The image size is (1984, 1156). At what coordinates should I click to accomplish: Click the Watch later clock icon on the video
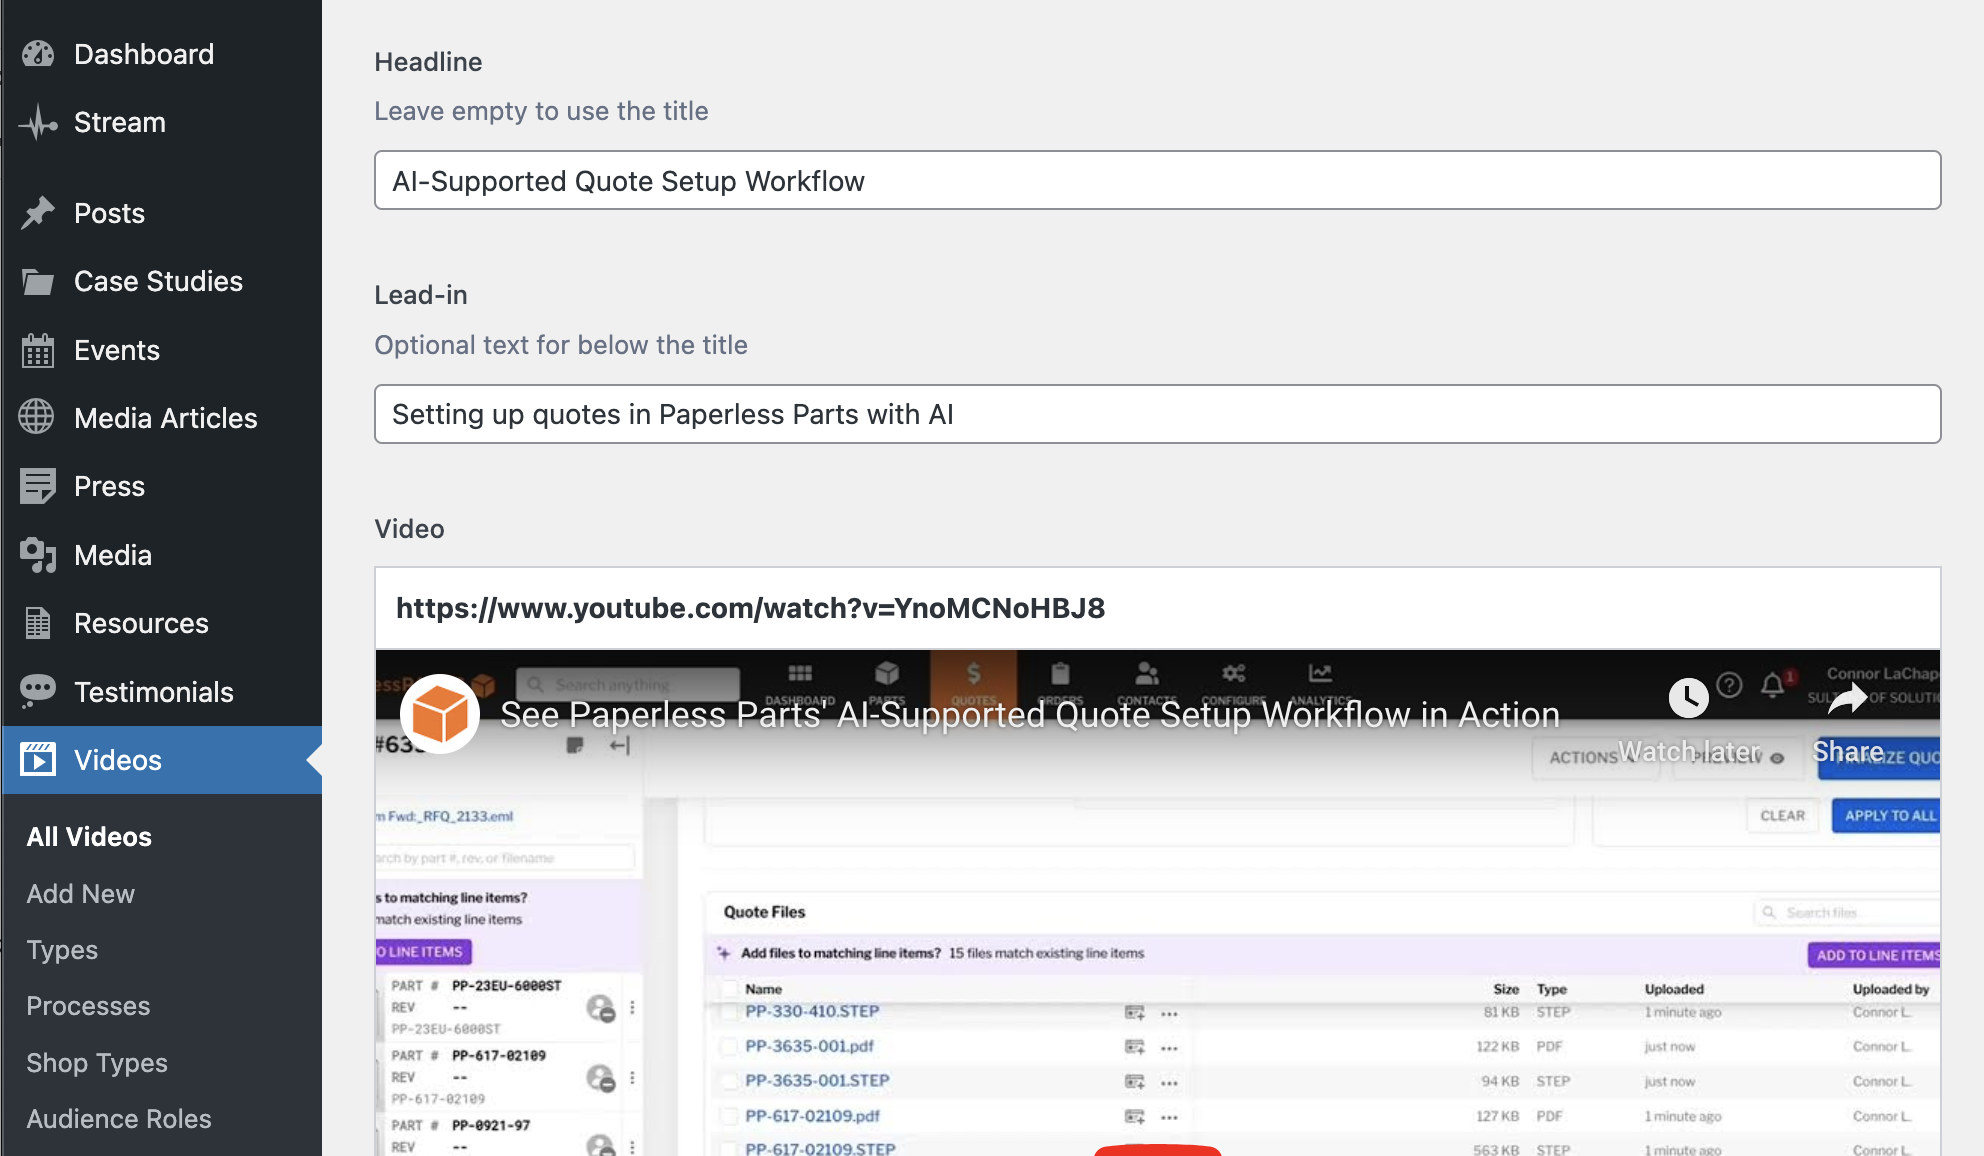click(x=1688, y=699)
